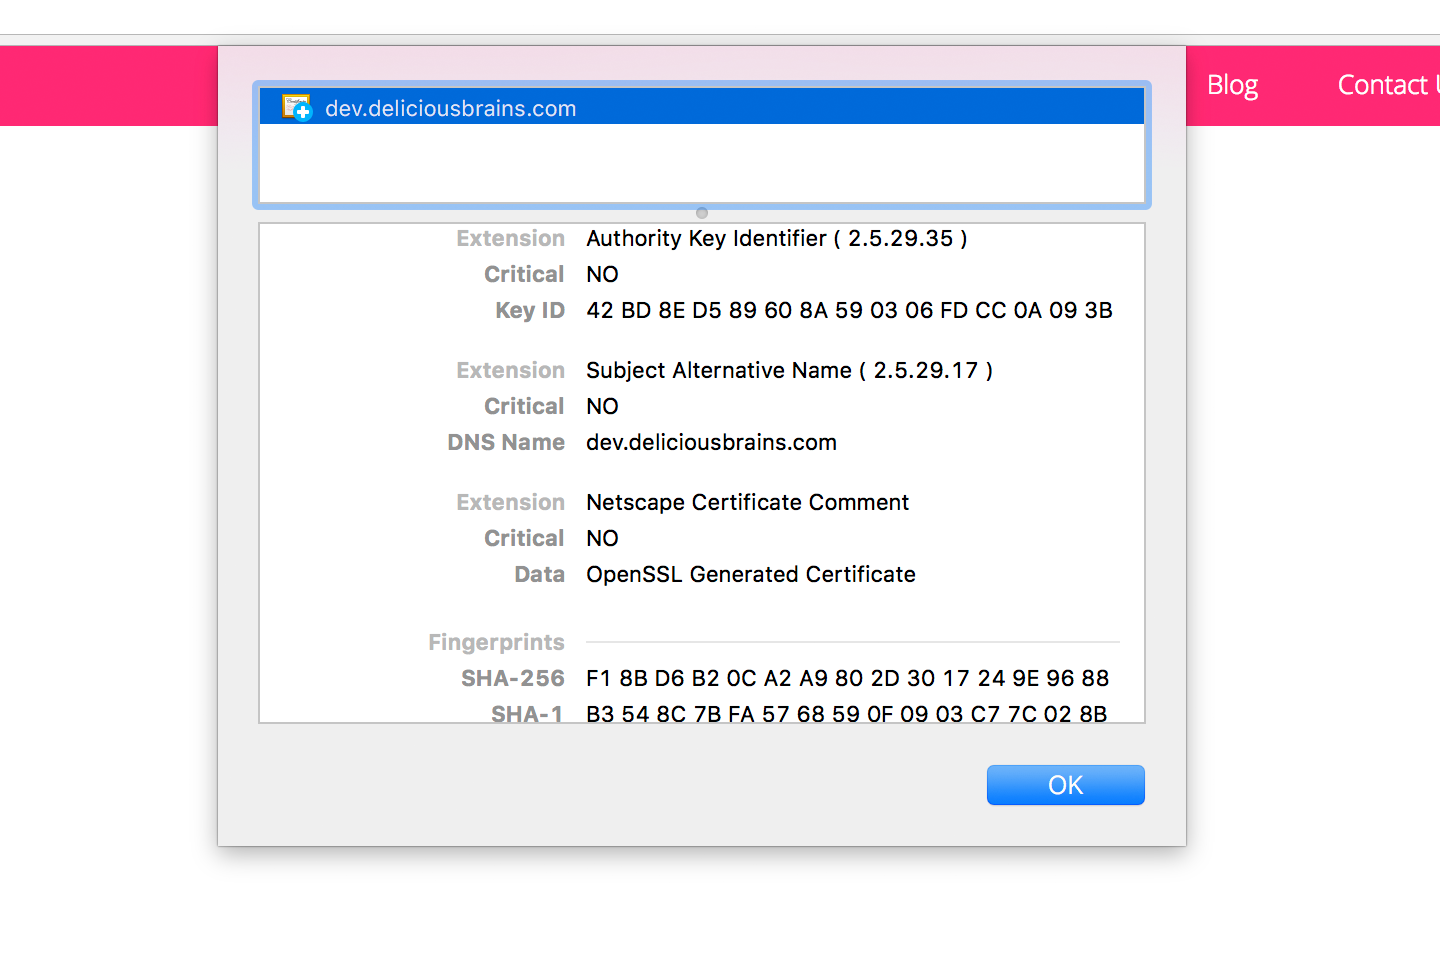
Task: Click the SHA-256 fingerprint value starting F1 8B
Action: (x=848, y=678)
